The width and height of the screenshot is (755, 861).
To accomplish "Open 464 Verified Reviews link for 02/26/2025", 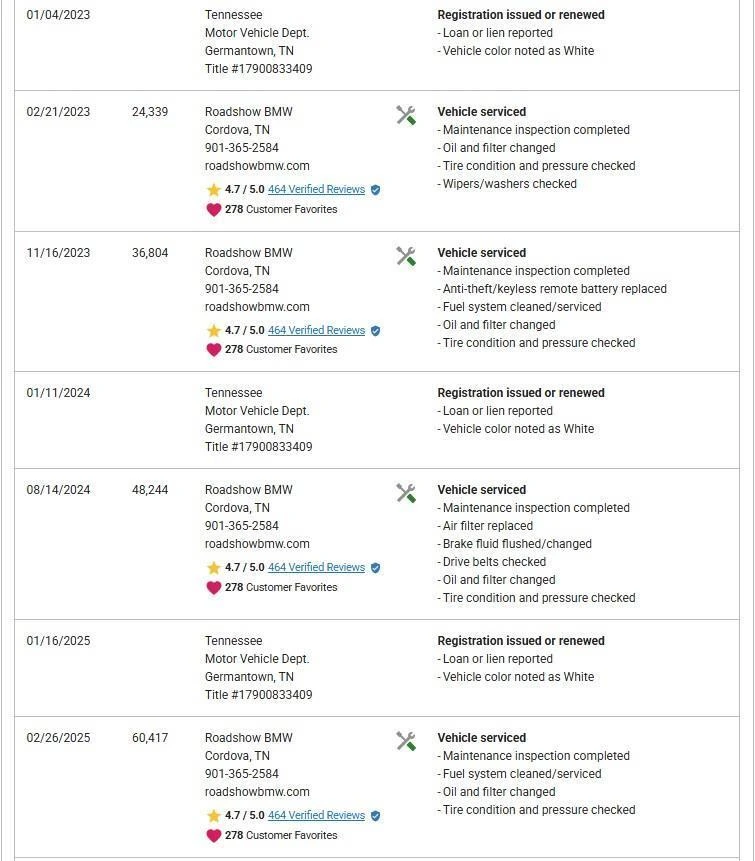I will click(x=316, y=816).
